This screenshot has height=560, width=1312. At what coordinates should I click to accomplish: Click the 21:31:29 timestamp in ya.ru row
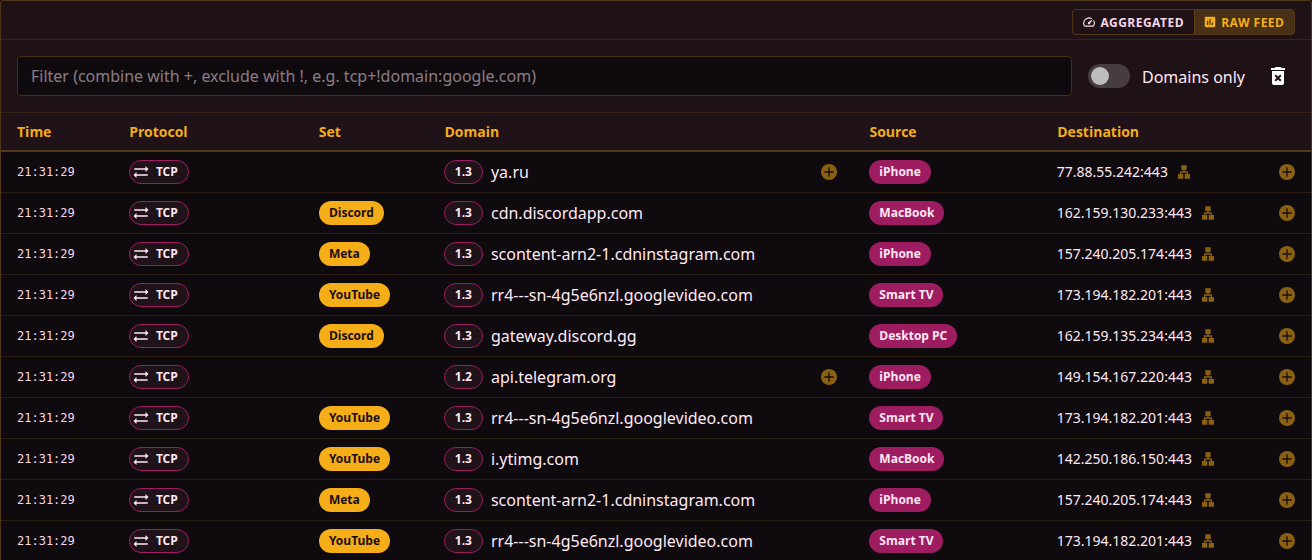point(46,172)
